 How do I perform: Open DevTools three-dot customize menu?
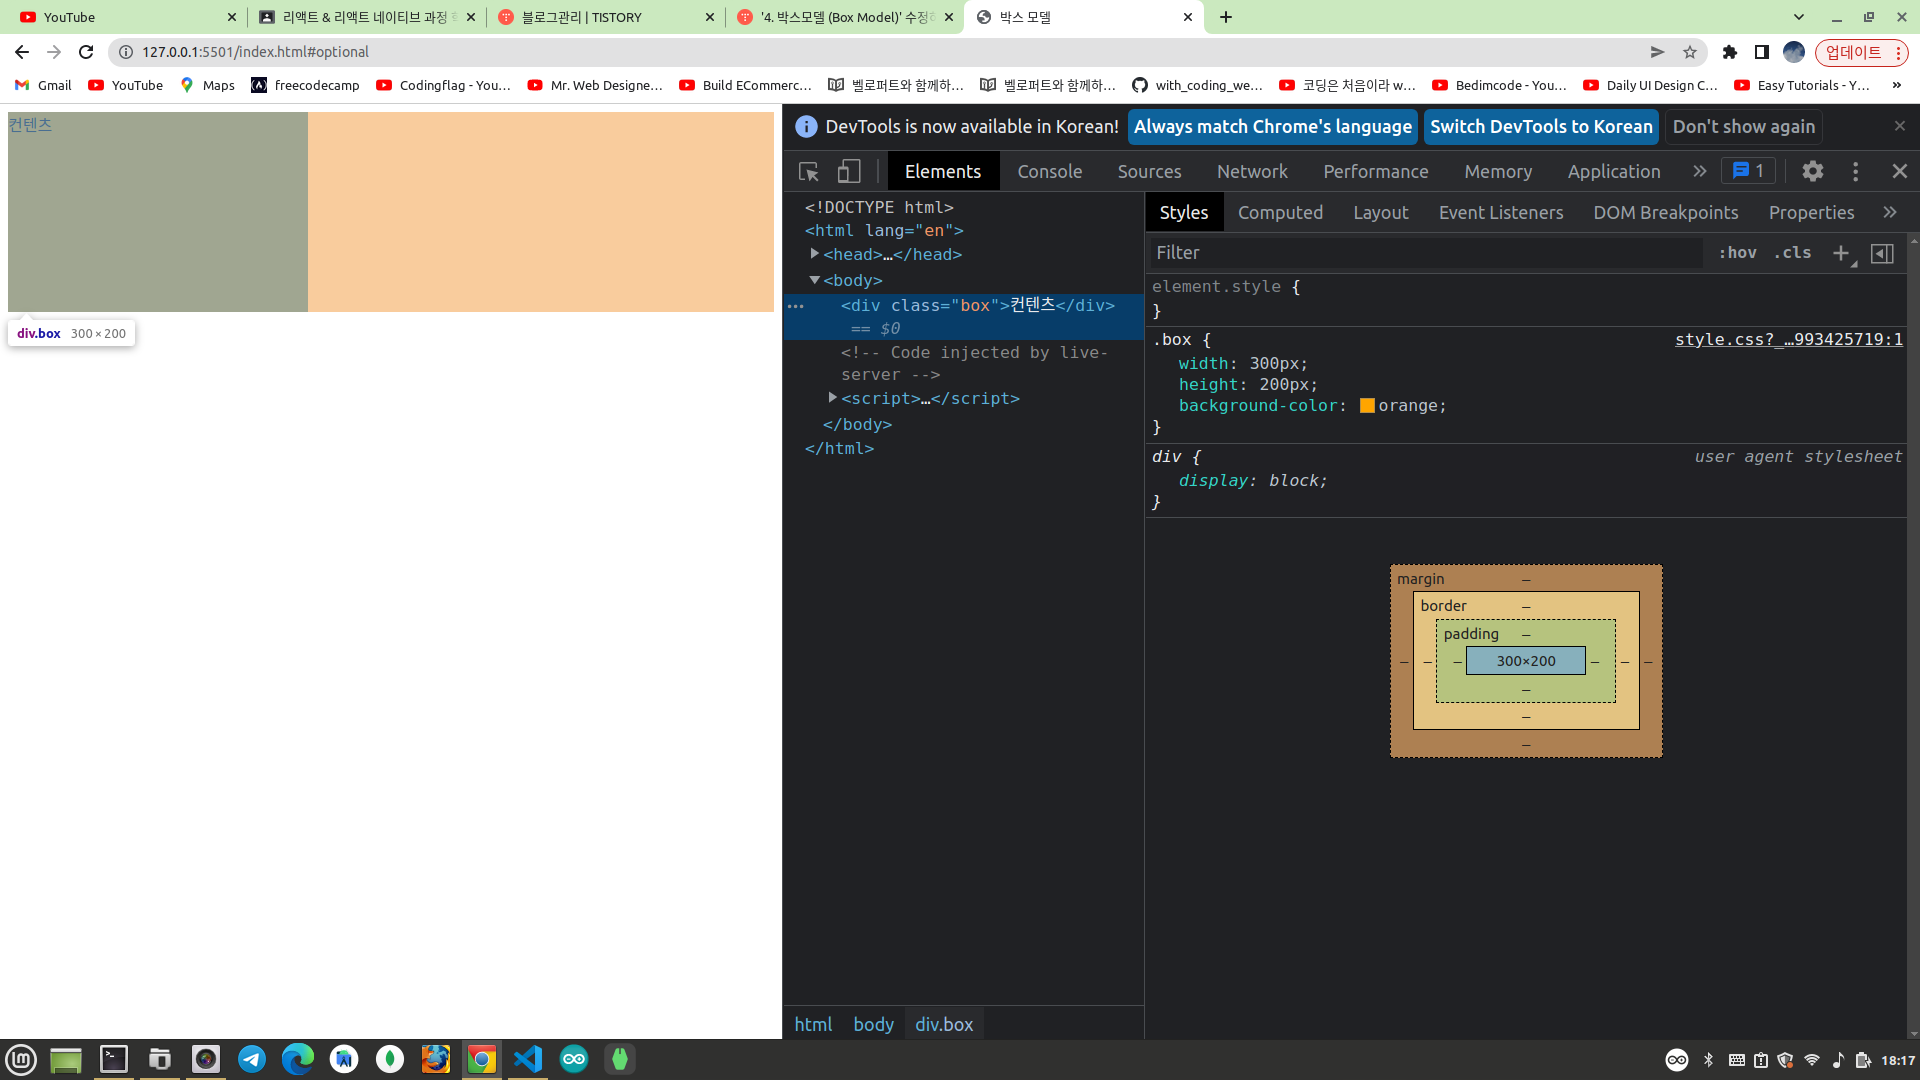point(1855,172)
